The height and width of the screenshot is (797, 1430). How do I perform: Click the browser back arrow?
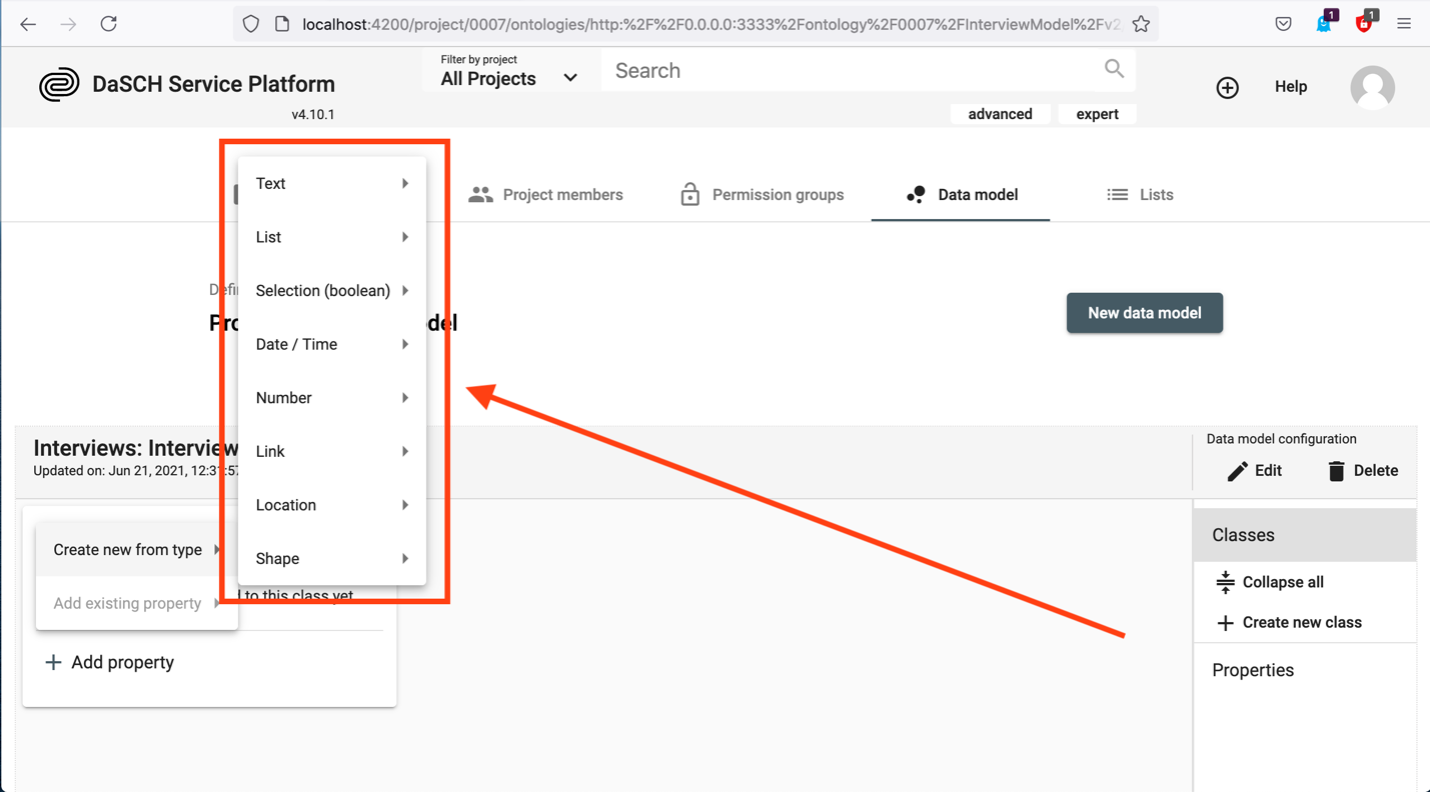28,24
